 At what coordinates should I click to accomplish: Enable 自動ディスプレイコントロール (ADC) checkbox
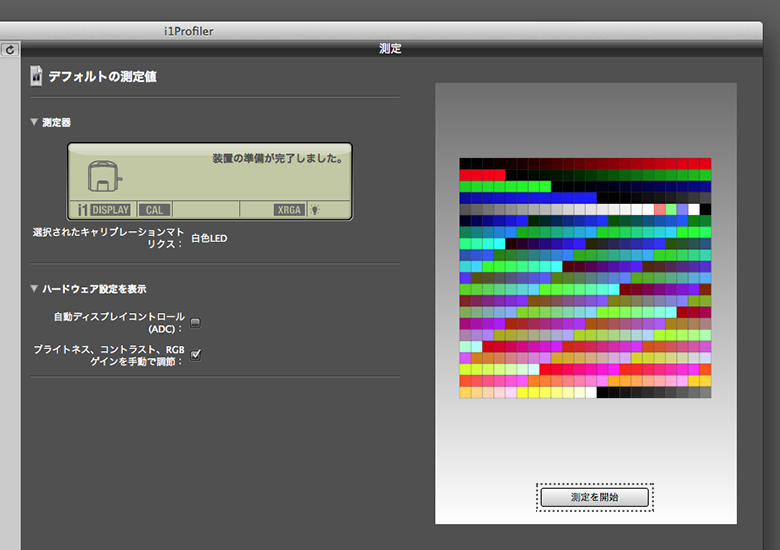click(196, 322)
